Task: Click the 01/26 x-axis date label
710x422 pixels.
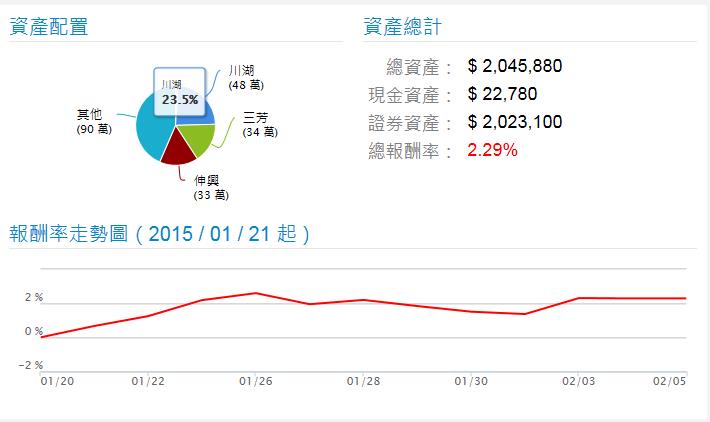Action: coord(256,381)
